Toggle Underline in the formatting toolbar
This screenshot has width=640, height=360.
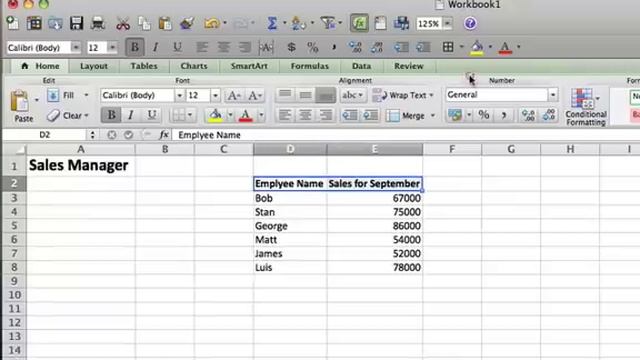click(177, 47)
